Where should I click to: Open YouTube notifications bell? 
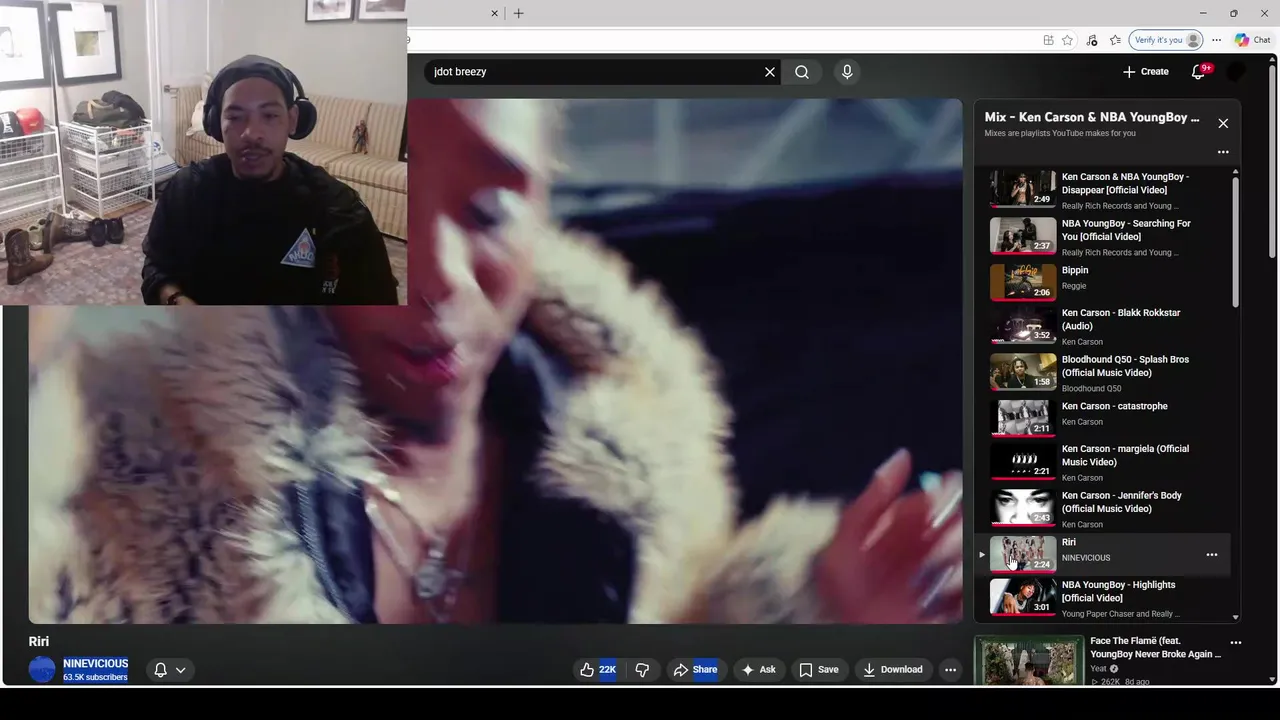point(1199,72)
